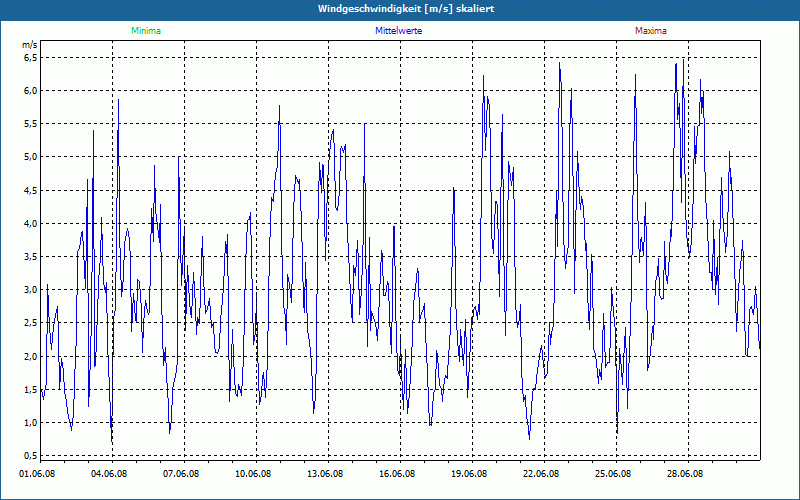
Task: Click the 5,0 y-axis value
Action: pyautogui.click(x=31, y=157)
